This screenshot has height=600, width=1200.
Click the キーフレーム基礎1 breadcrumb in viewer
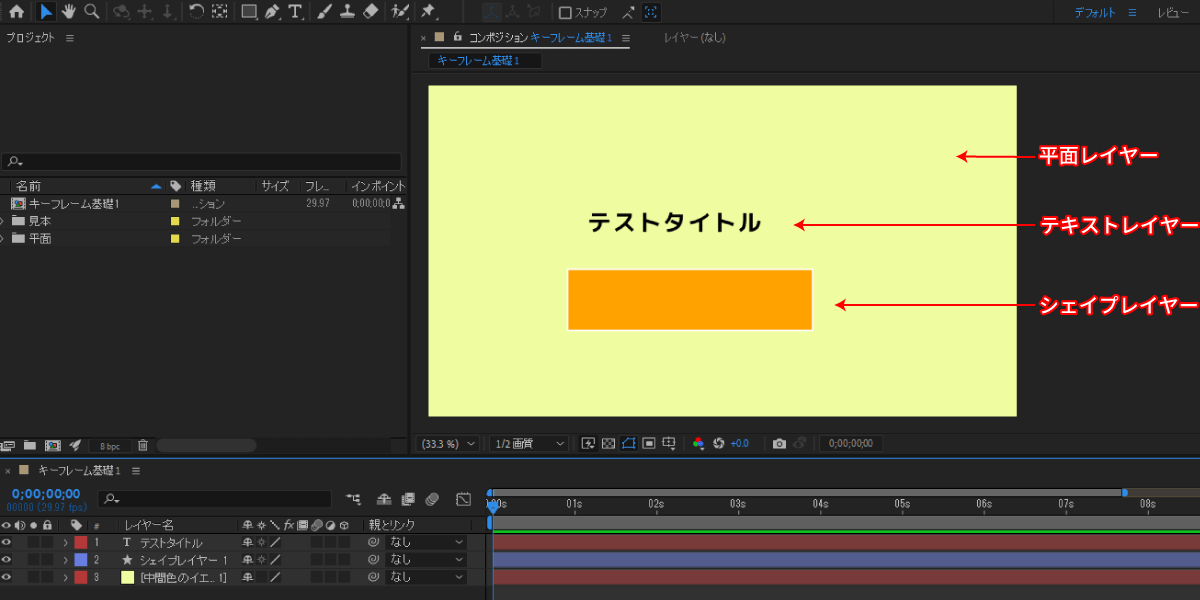pos(478,61)
